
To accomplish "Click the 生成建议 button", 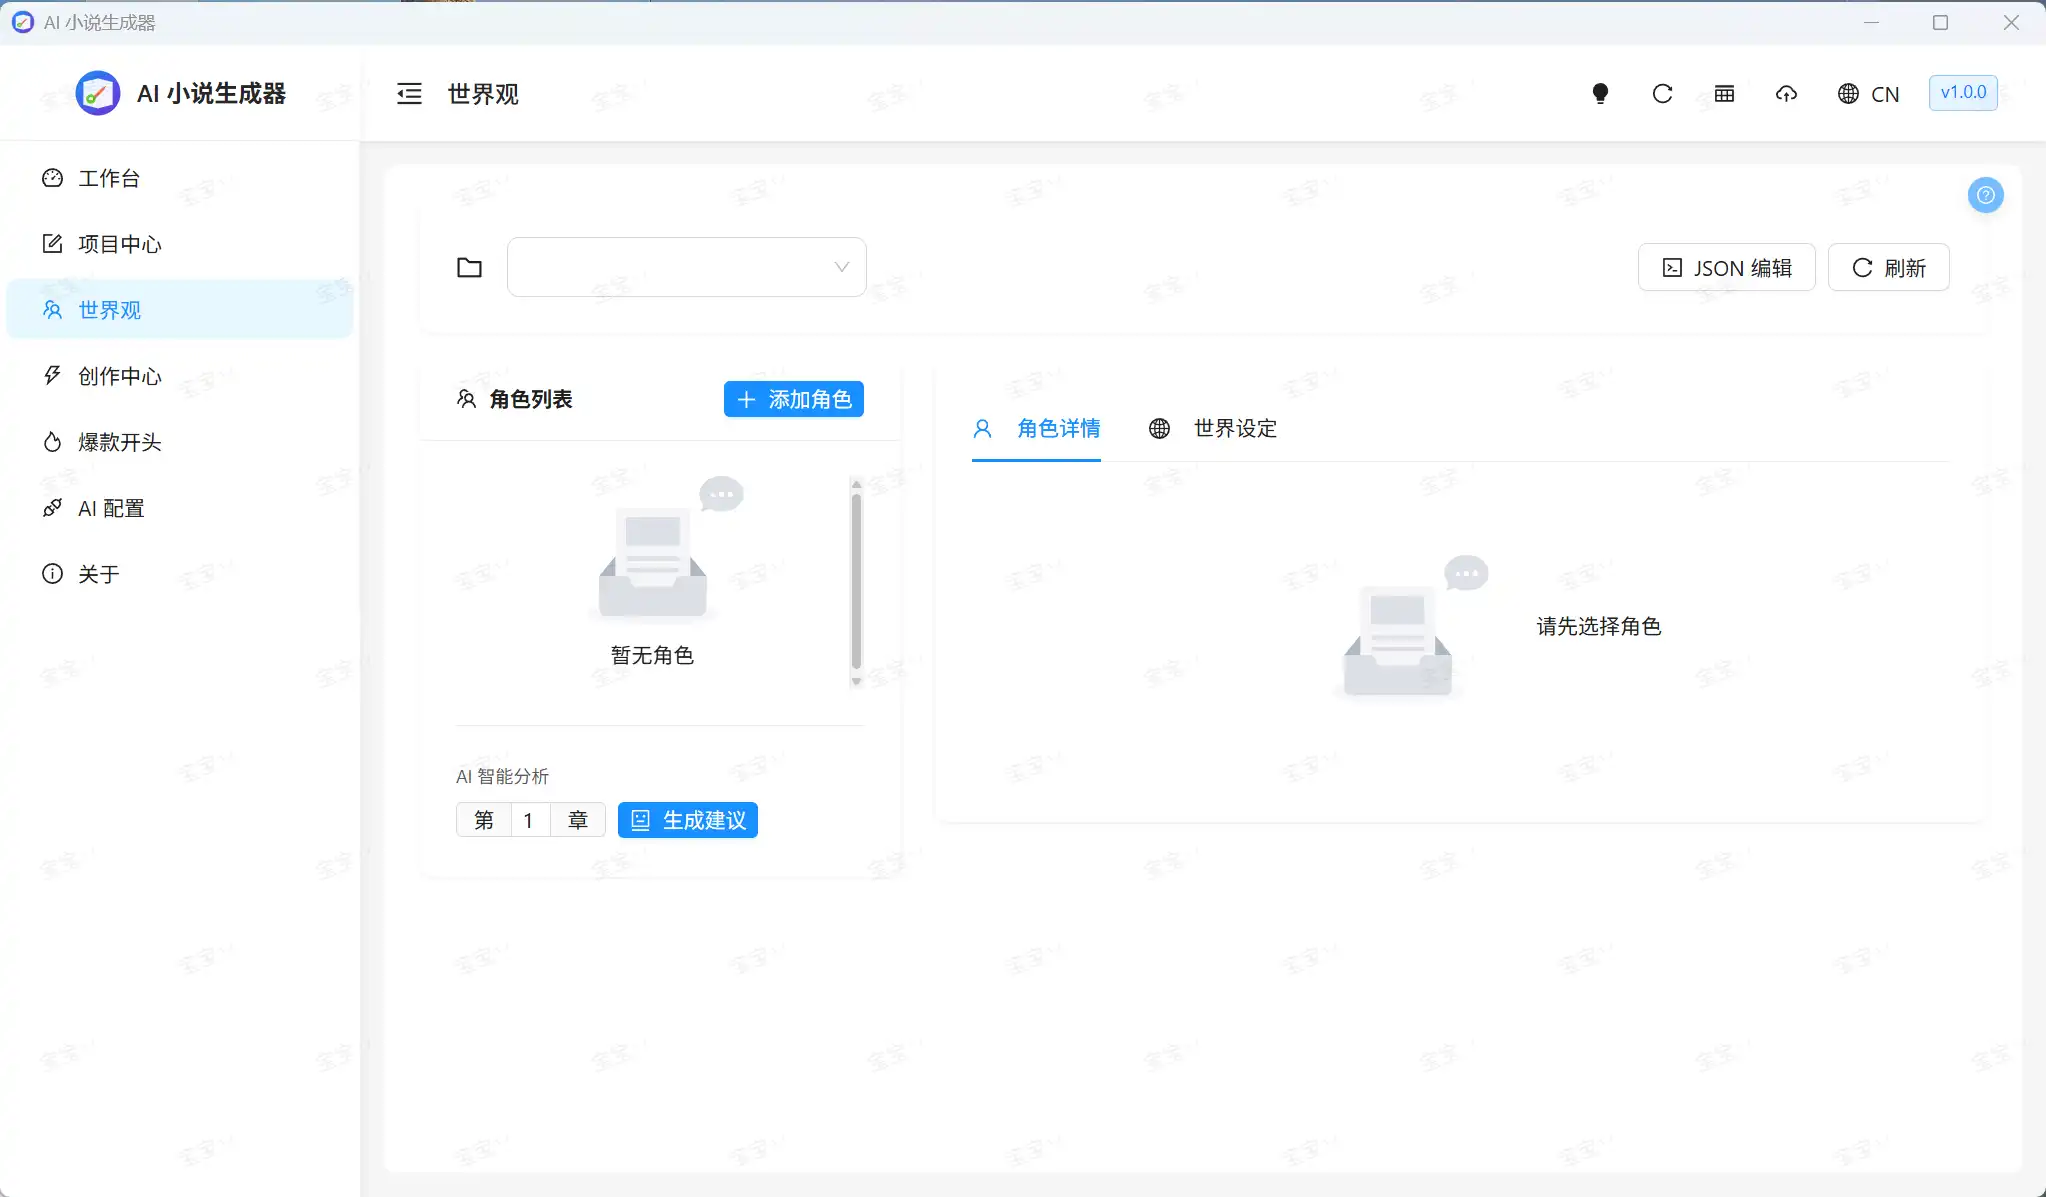I will [x=687, y=819].
